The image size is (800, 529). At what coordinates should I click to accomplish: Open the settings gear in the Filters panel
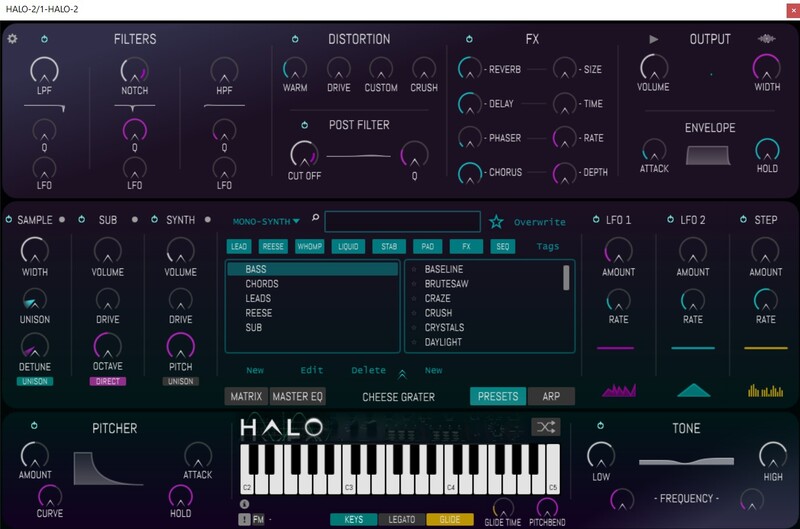pos(12,39)
